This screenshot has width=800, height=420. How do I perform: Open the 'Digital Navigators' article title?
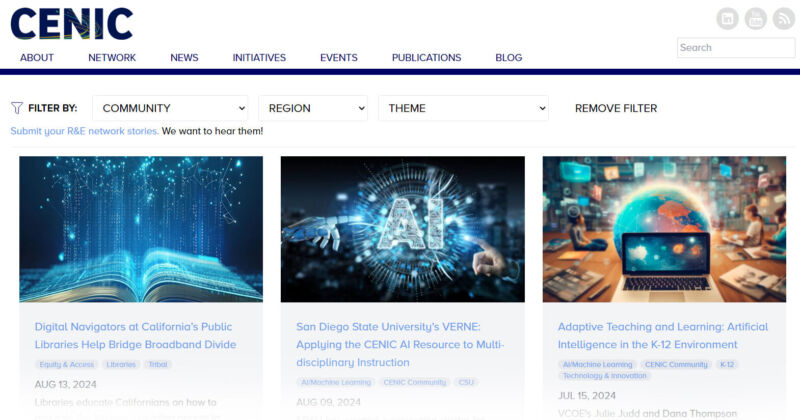point(135,335)
